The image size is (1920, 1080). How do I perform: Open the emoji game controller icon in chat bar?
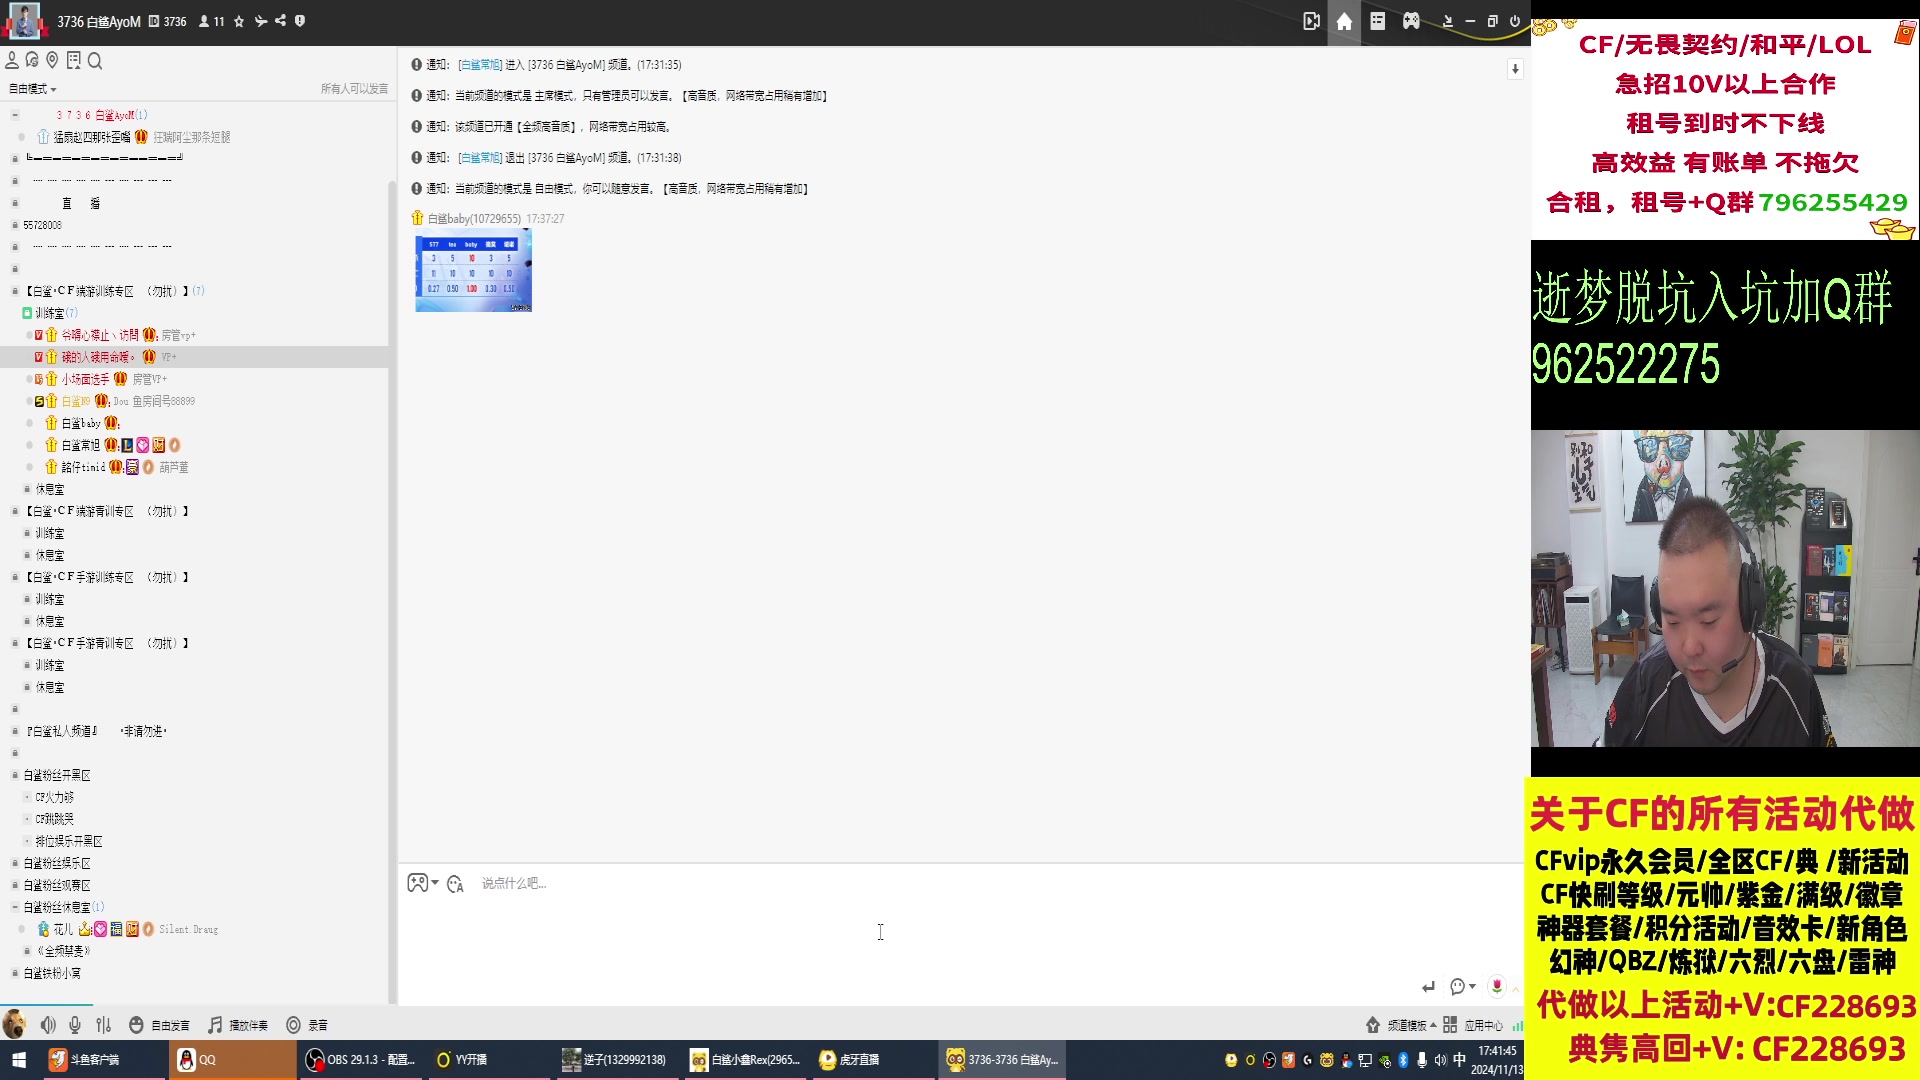418,883
